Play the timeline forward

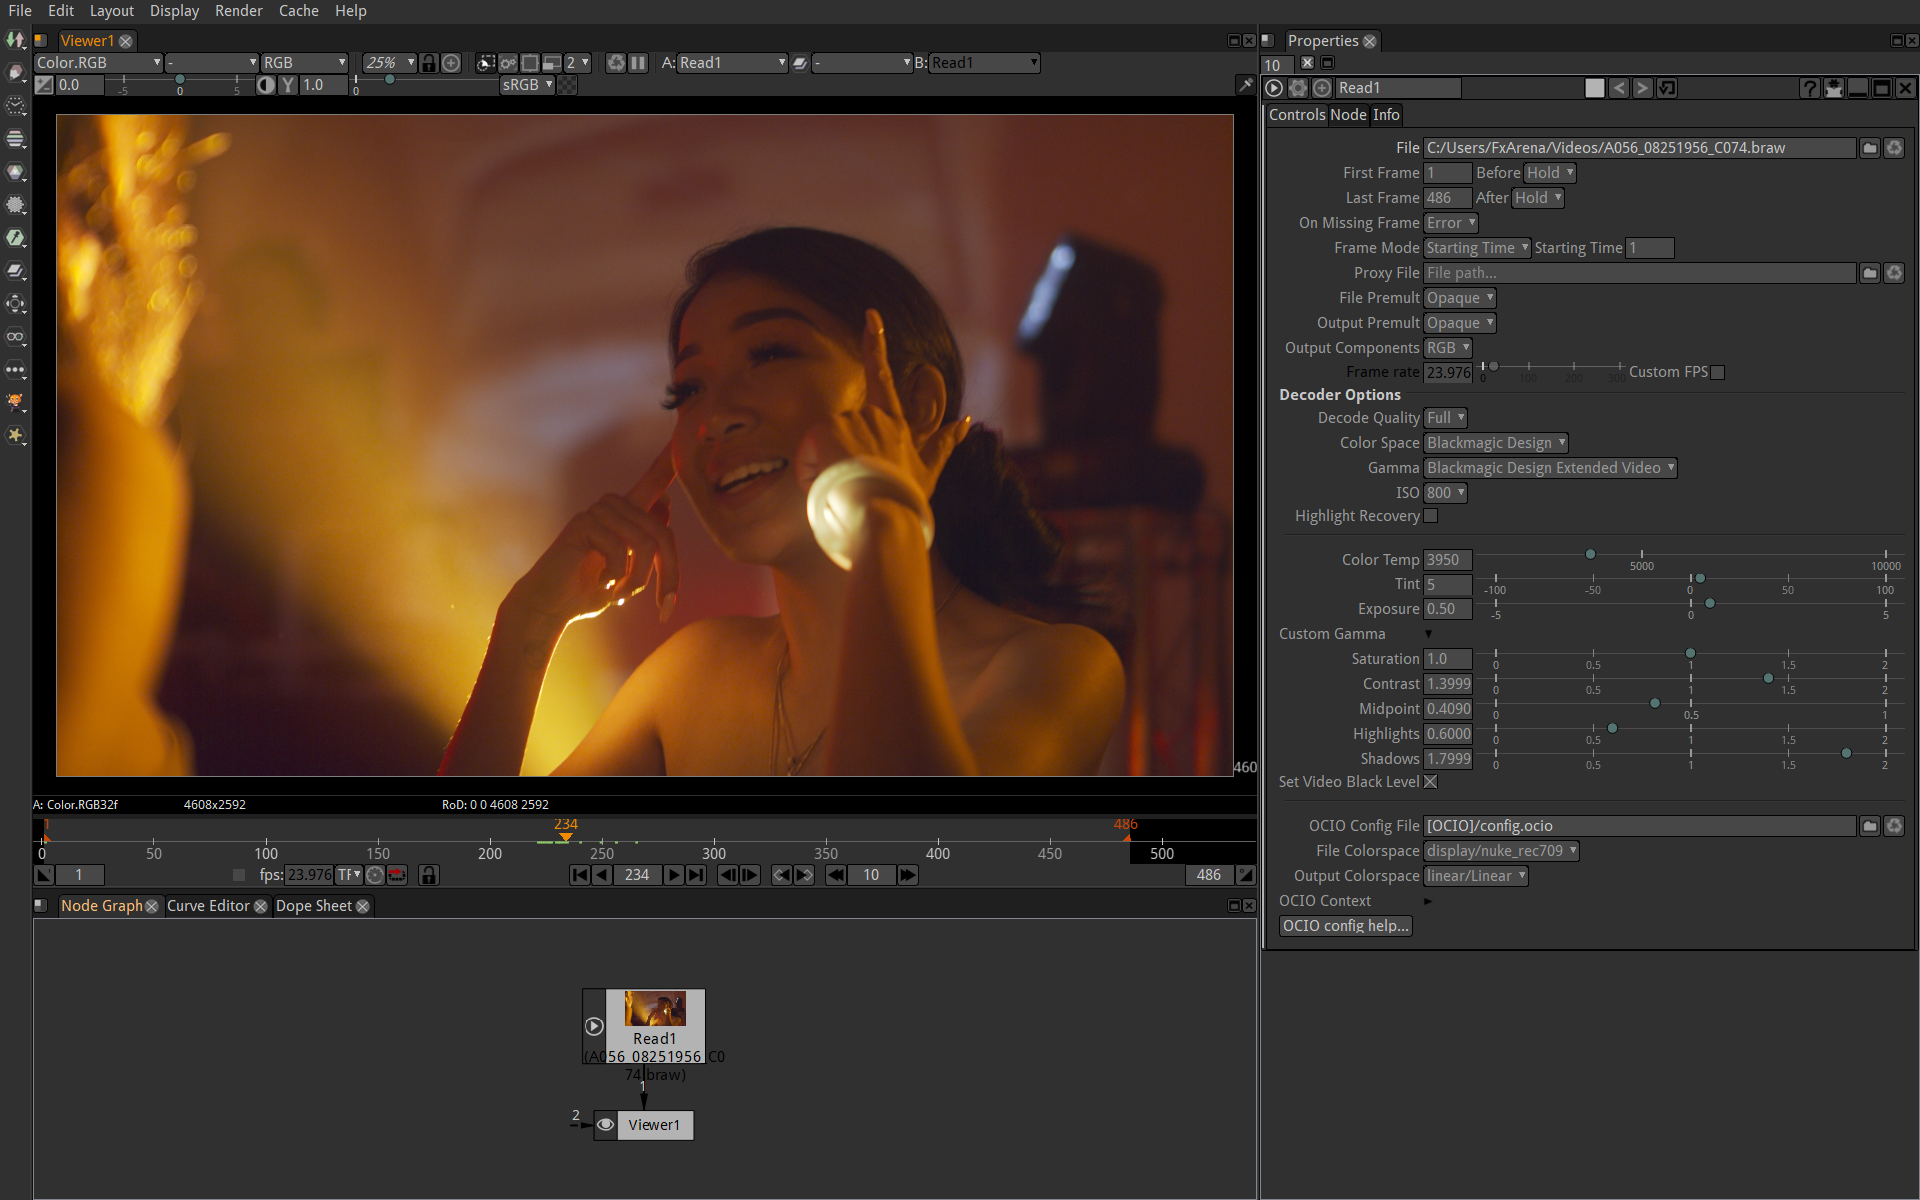pos(673,875)
